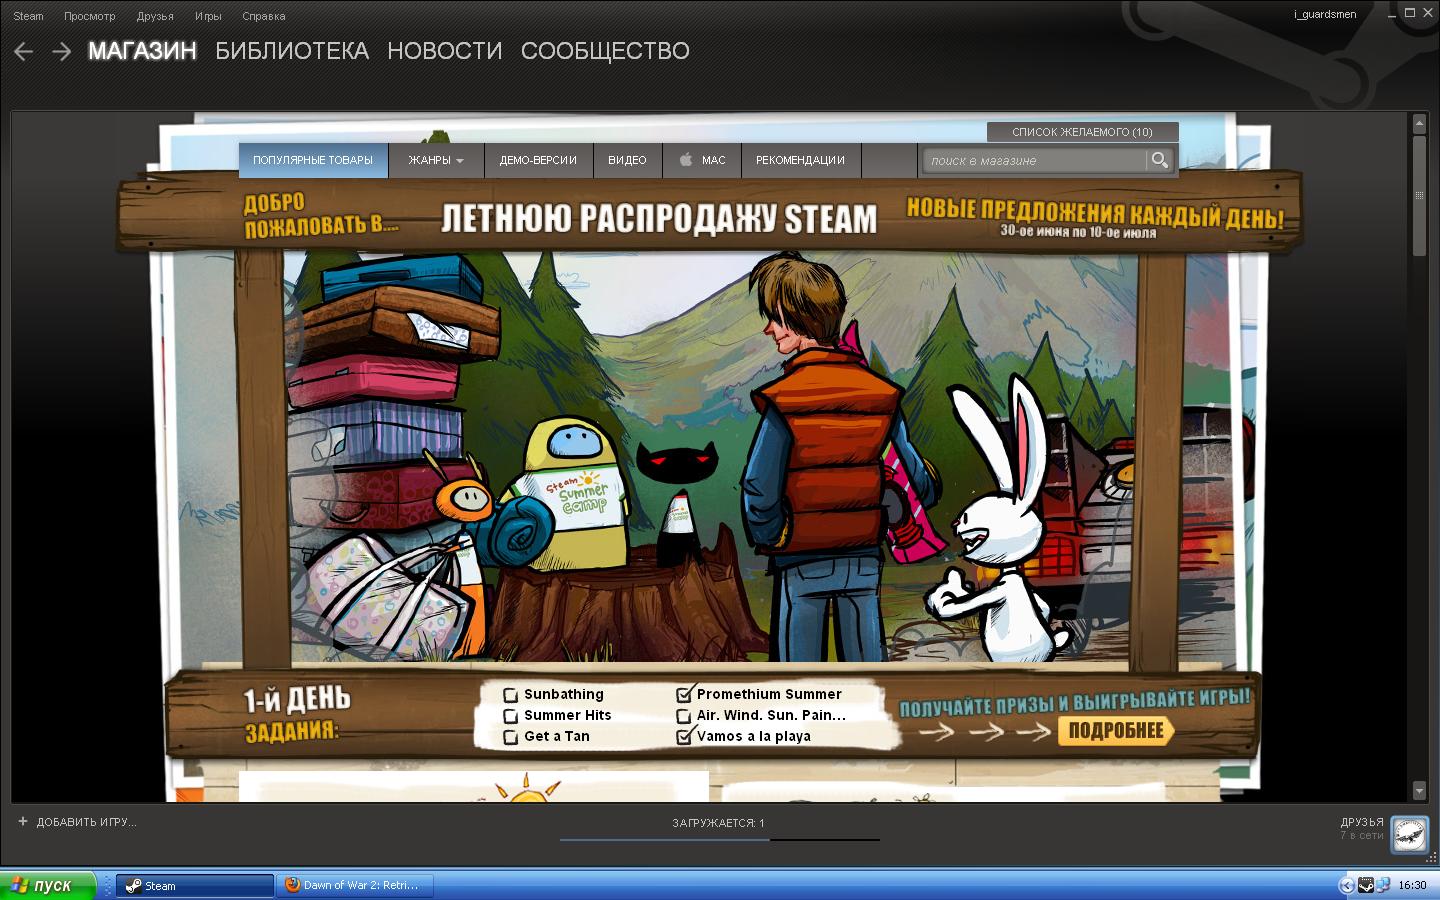Open Рекомендации tab
The image size is (1440, 900).
tap(800, 160)
